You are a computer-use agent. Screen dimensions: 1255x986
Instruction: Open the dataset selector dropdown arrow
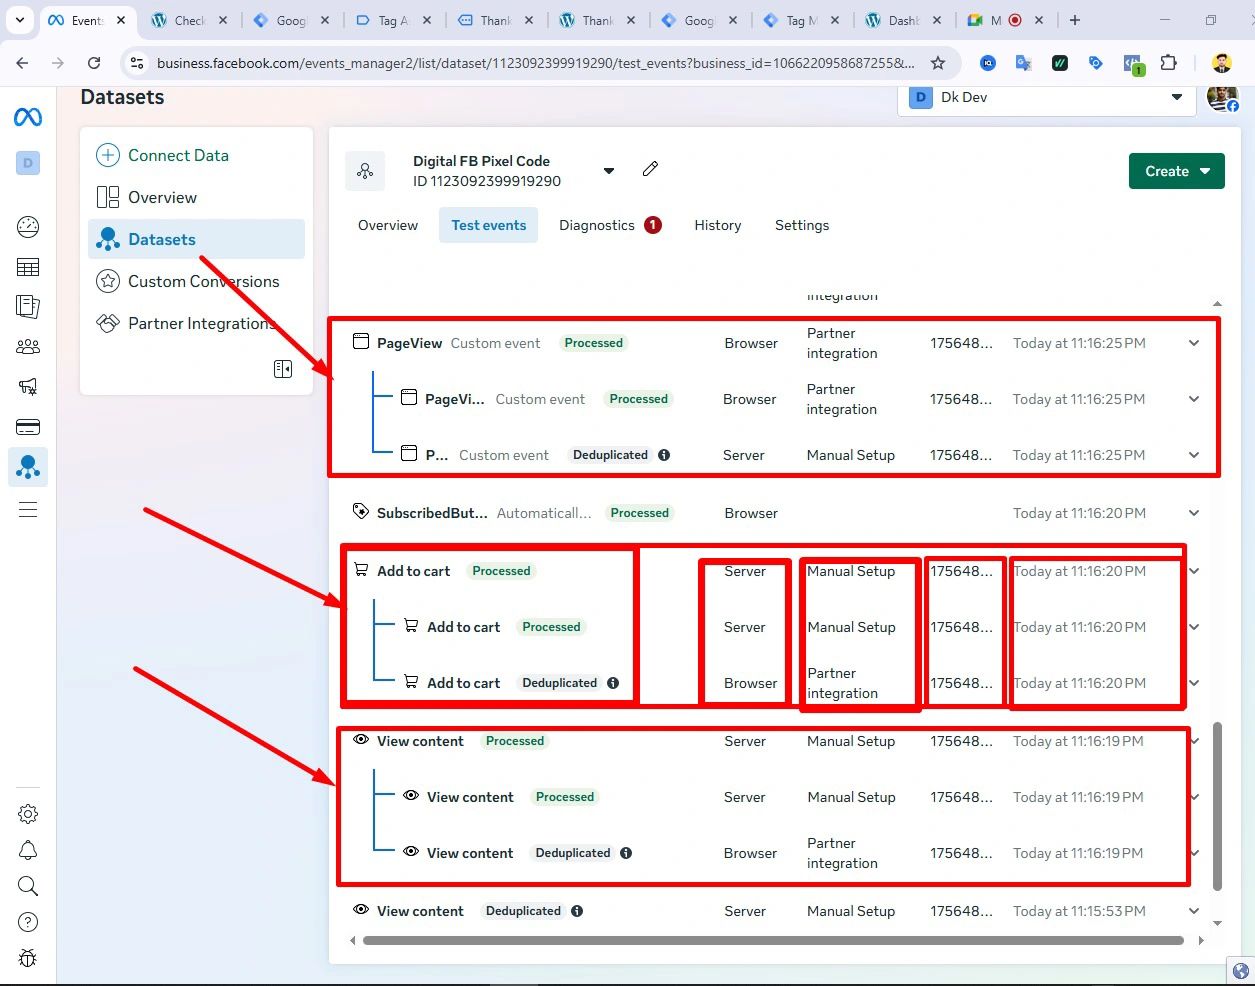[x=608, y=171]
